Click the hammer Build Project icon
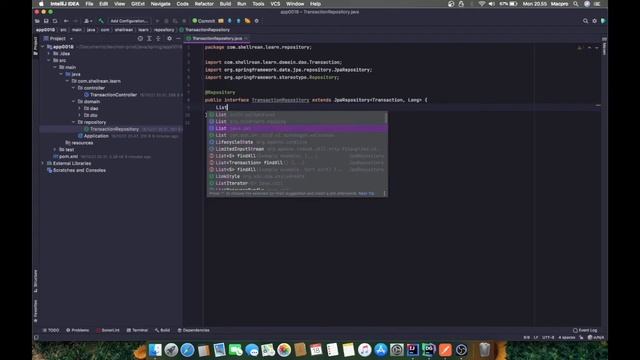This screenshot has height=360, width=640. tap(101, 21)
